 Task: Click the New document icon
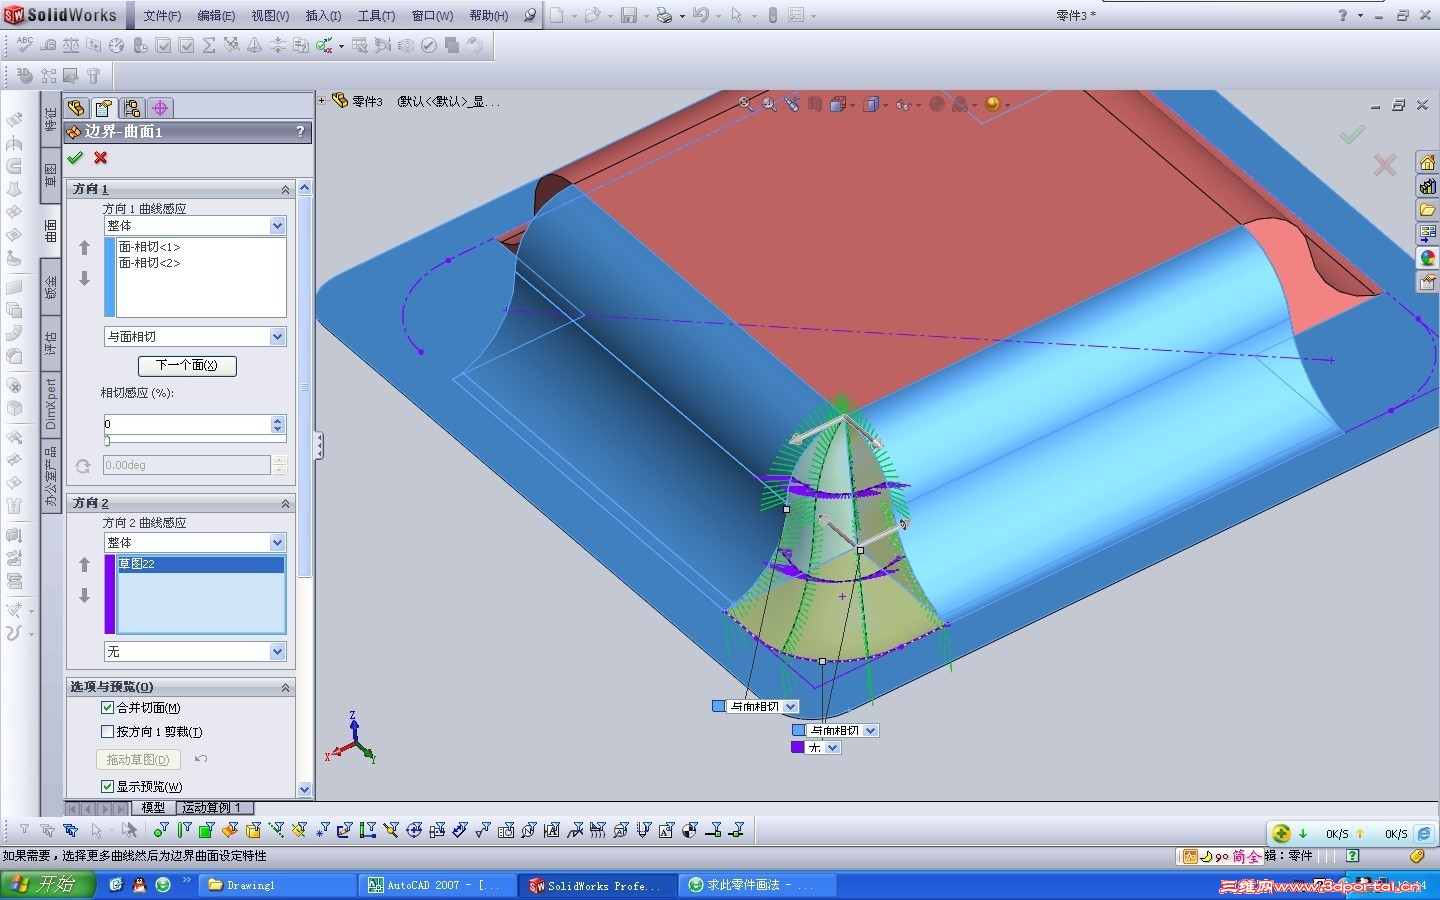[x=557, y=15]
